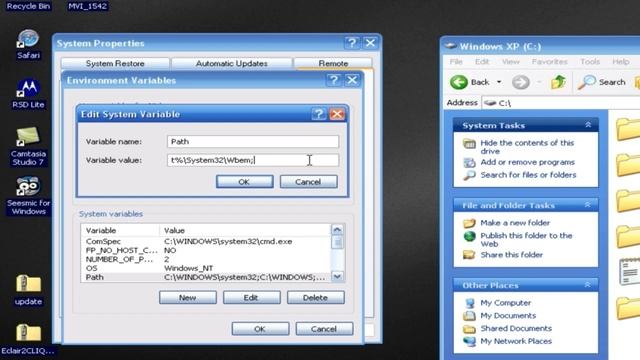Click help button in Edit System Variable

click(x=319, y=114)
